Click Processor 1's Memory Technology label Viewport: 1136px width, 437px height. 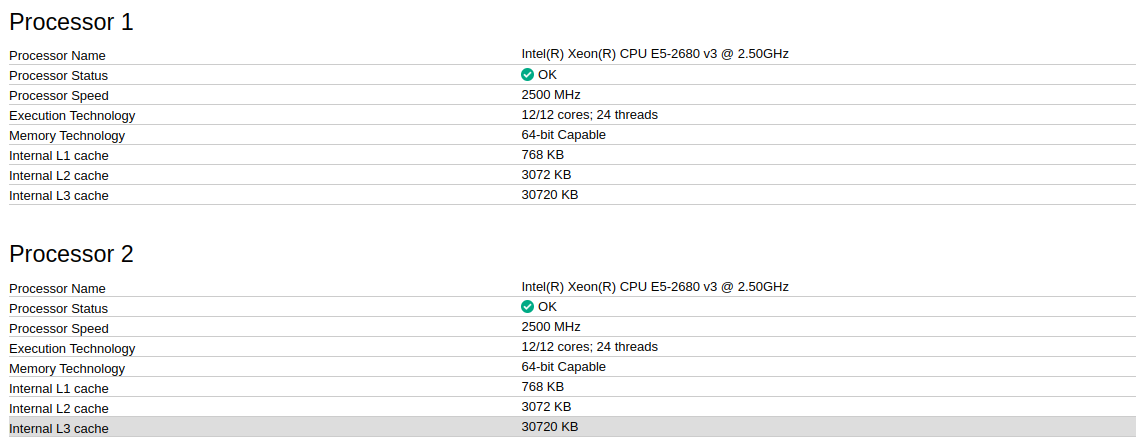click(67, 136)
